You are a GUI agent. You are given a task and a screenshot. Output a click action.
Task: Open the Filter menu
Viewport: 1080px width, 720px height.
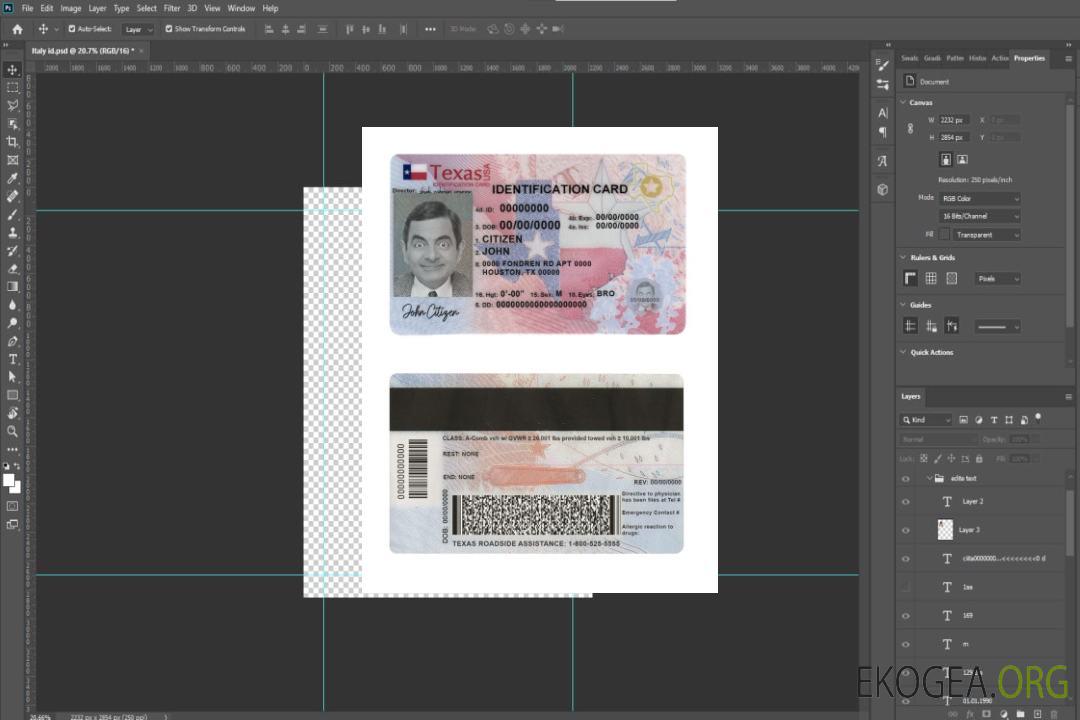(x=172, y=8)
